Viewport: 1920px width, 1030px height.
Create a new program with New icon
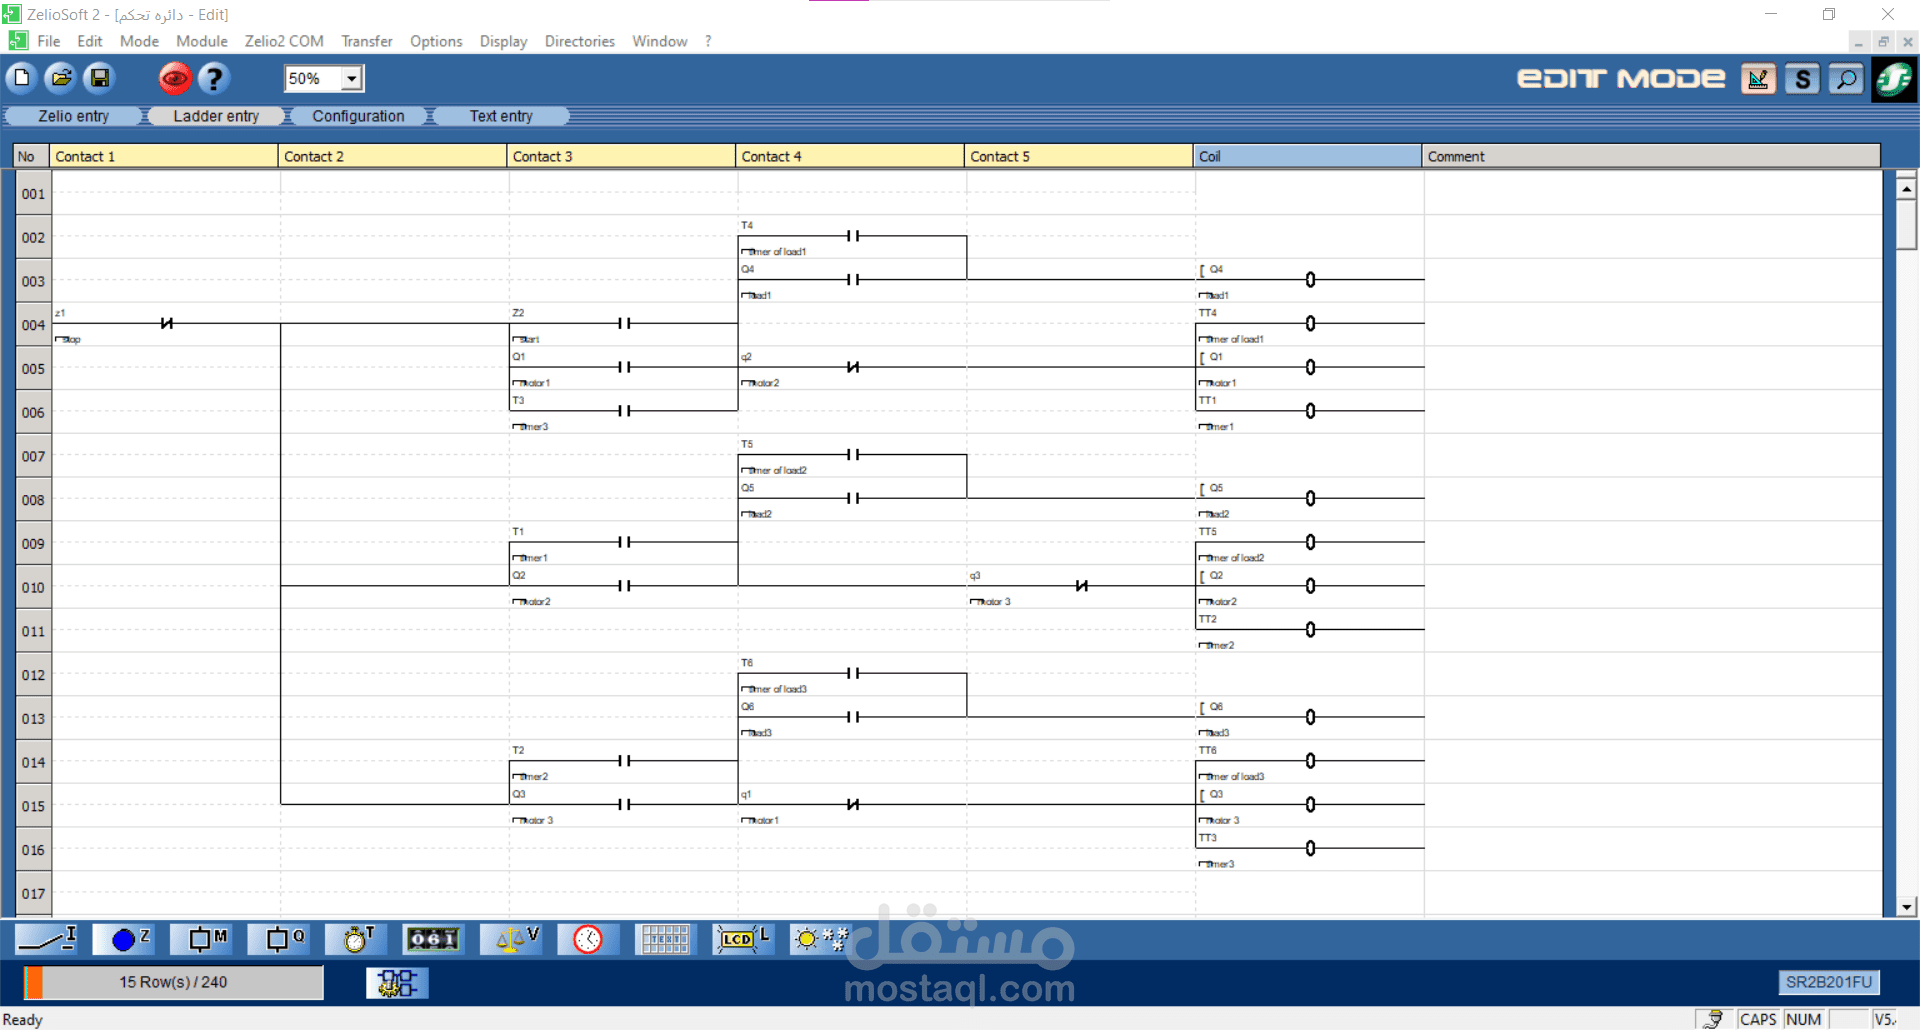pos(22,78)
